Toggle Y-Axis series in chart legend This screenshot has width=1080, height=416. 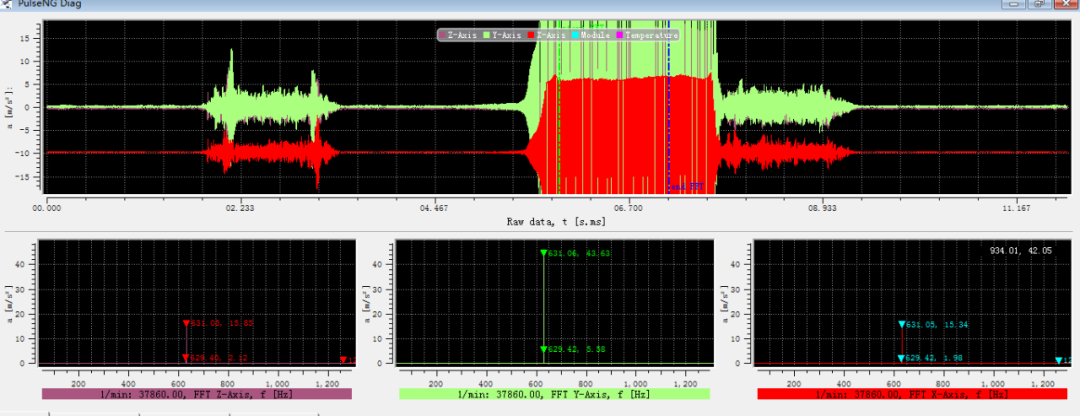(504, 35)
